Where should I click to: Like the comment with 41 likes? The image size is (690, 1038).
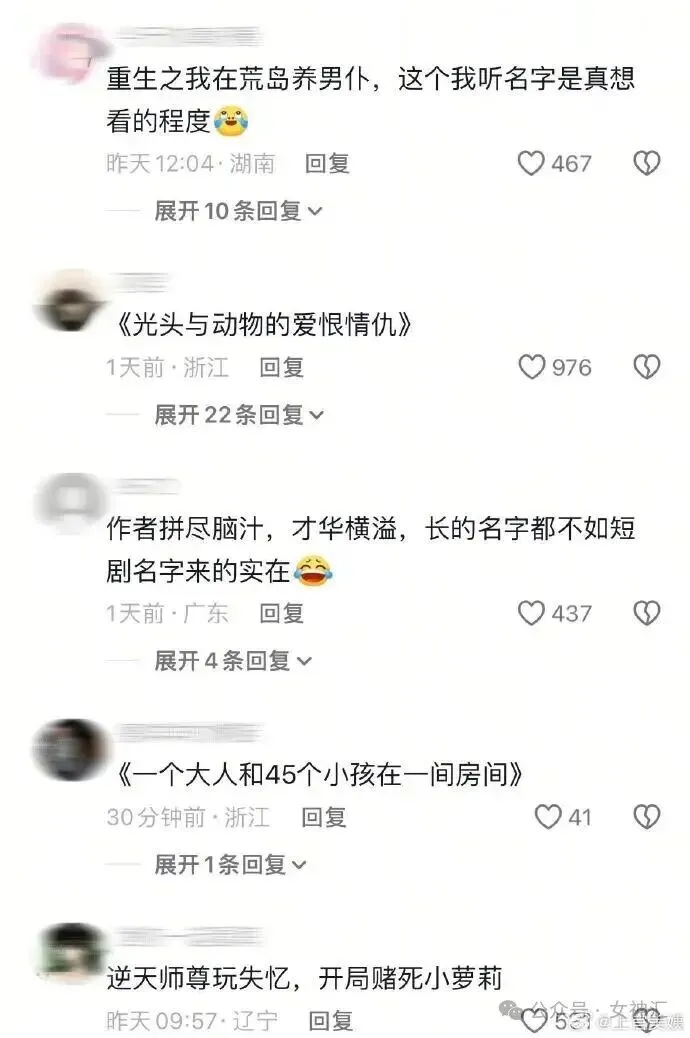pyautogui.click(x=548, y=817)
